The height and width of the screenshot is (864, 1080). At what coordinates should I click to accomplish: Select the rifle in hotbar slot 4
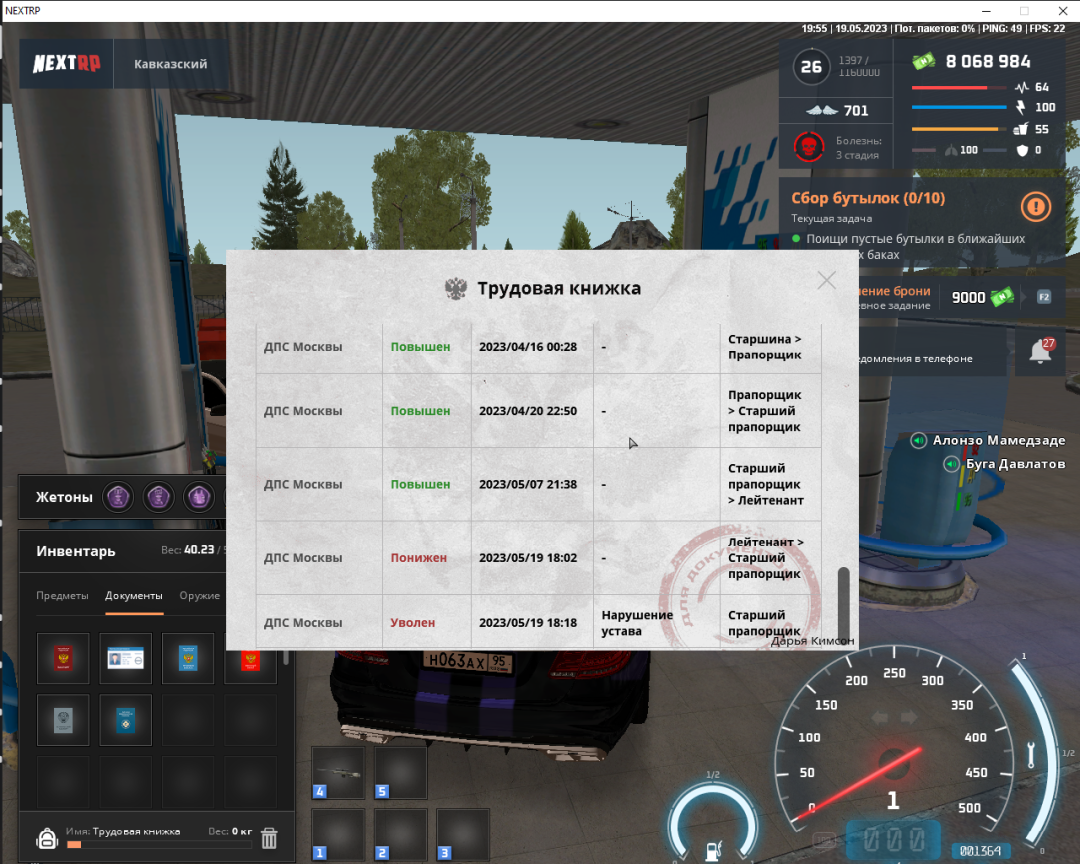(x=338, y=772)
